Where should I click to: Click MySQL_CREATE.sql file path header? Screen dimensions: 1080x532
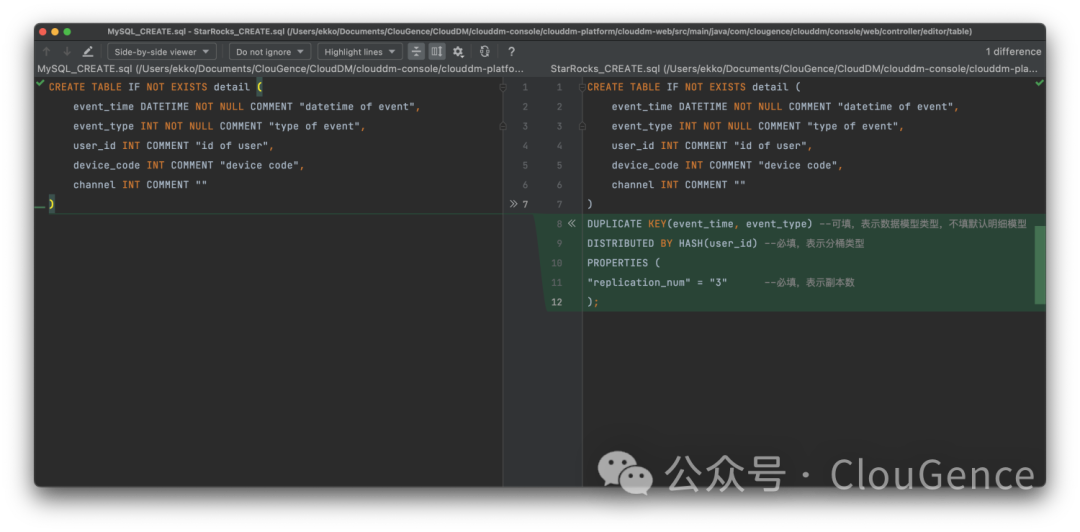click(x=280, y=69)
